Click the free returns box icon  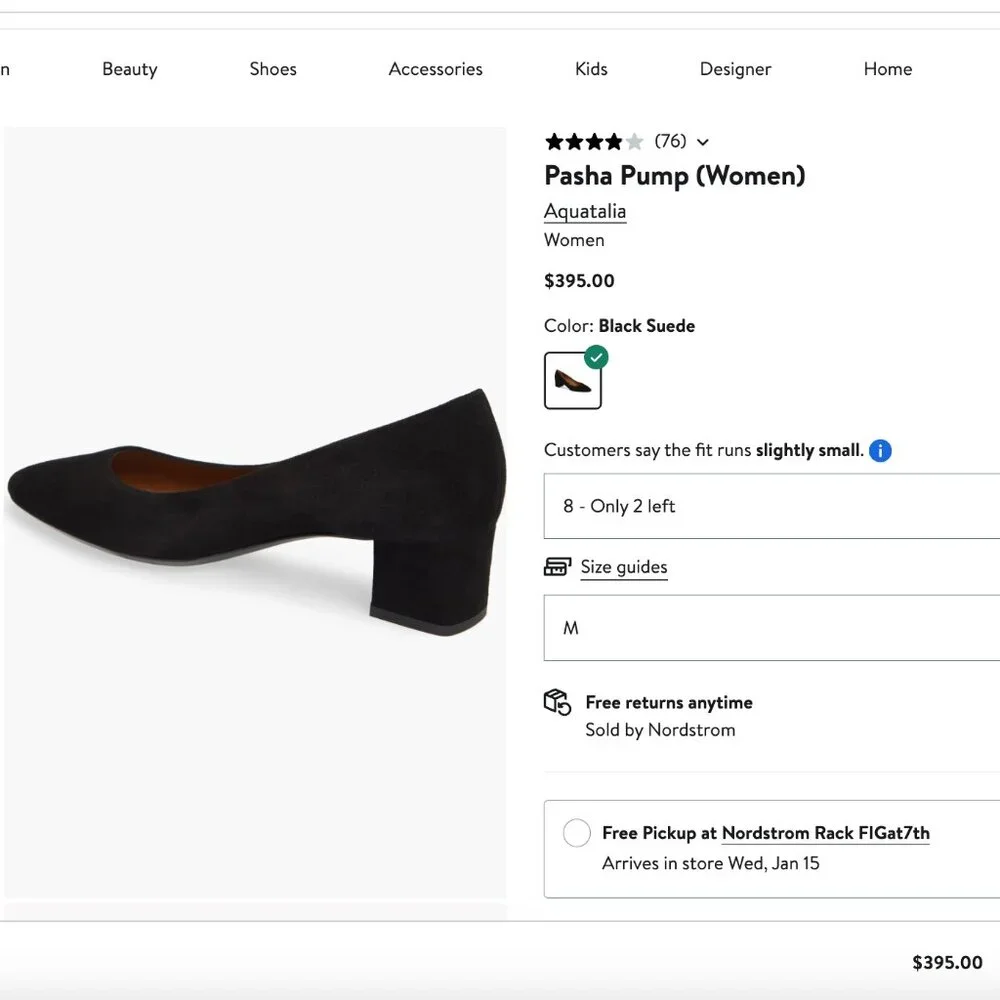[557, 703]
